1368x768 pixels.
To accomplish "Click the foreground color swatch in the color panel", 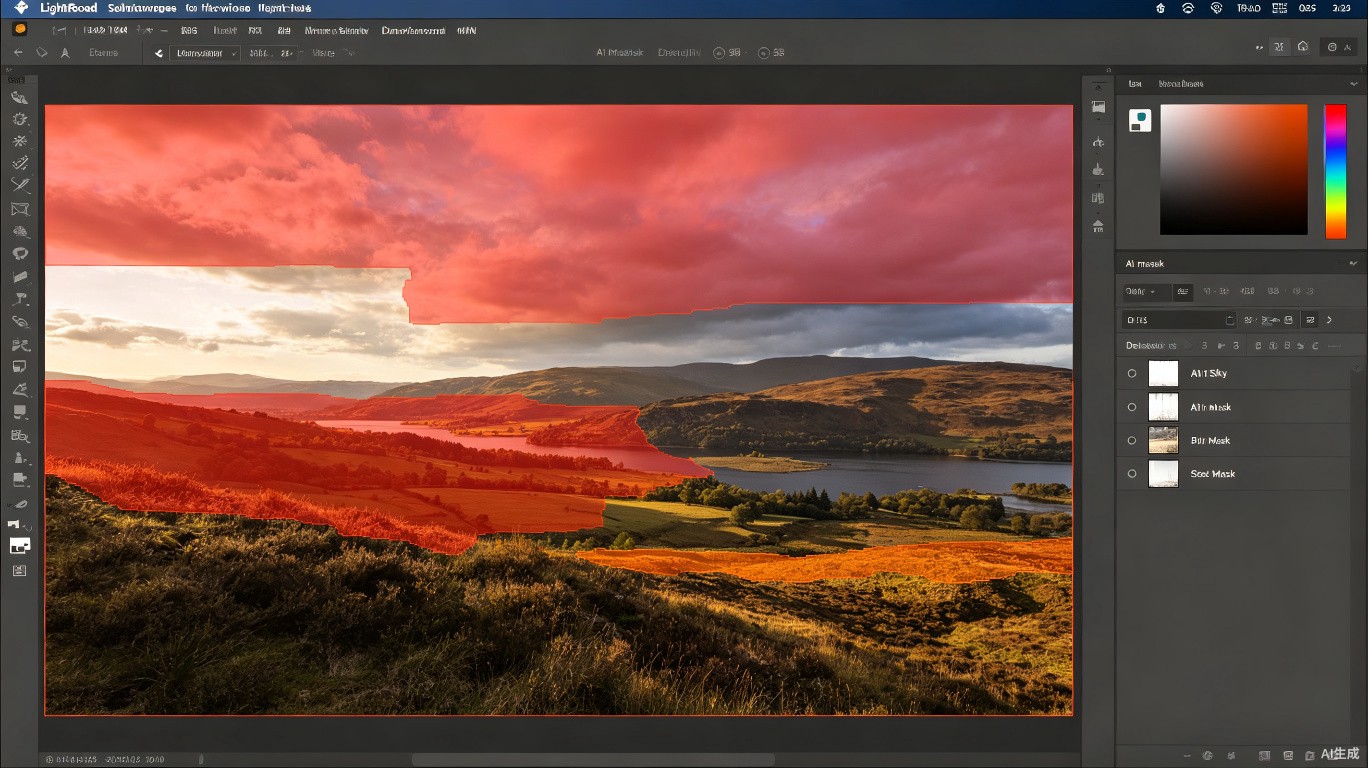I will (x=1140, y=121).
